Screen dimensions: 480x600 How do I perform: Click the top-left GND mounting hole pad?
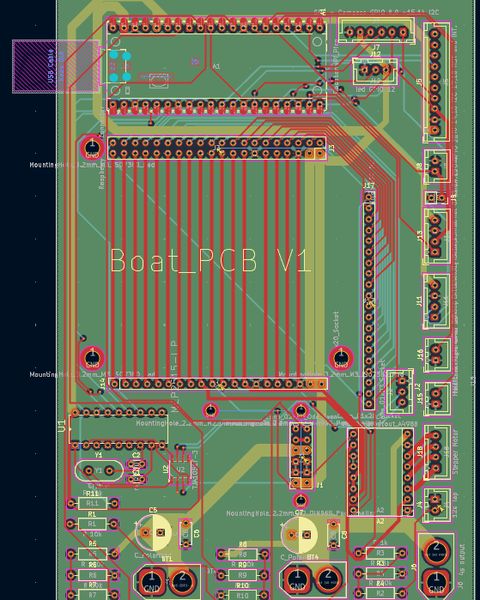(92, 147)
